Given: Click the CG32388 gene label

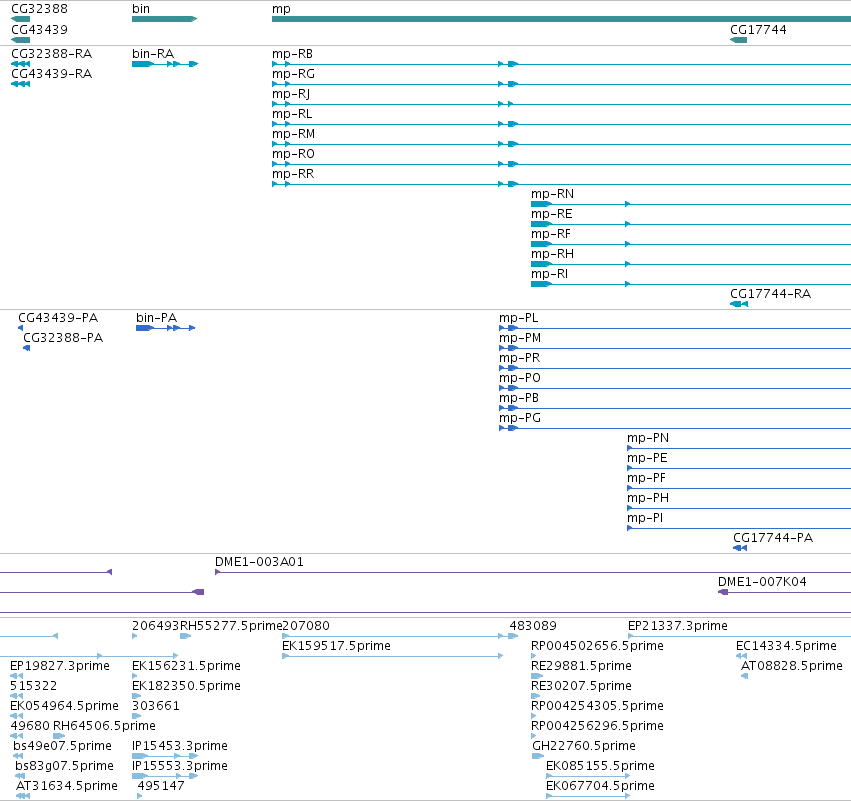Looking at the screenshot, I should [40, 9].
